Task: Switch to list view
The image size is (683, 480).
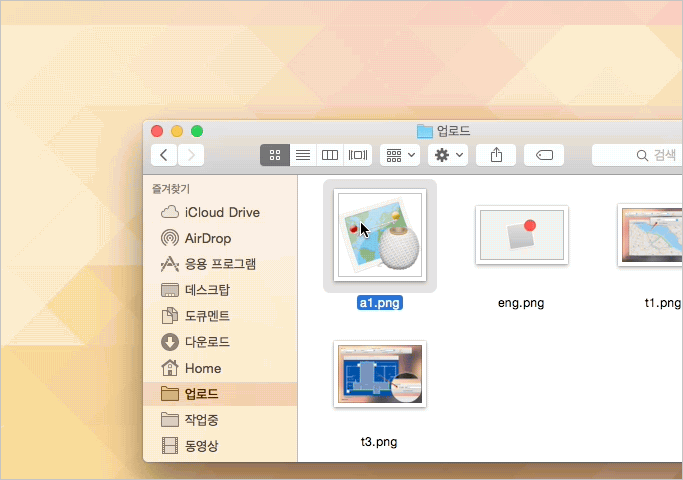Action: point(303,155)
